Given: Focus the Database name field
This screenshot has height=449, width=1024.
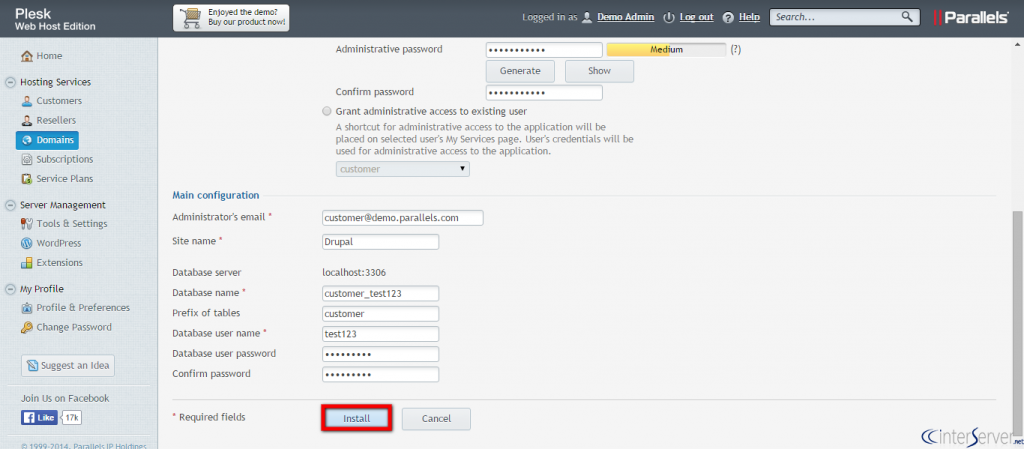Looking at the screenshot, I should pos(381,294).
